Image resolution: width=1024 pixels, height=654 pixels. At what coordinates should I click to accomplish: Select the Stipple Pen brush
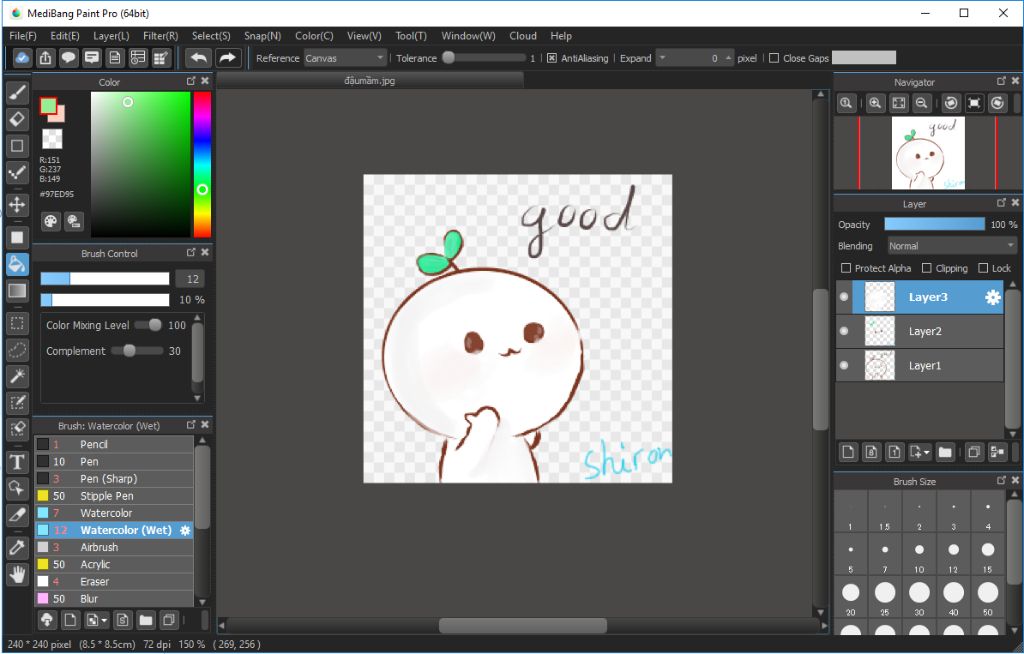(x=114, y=496)
